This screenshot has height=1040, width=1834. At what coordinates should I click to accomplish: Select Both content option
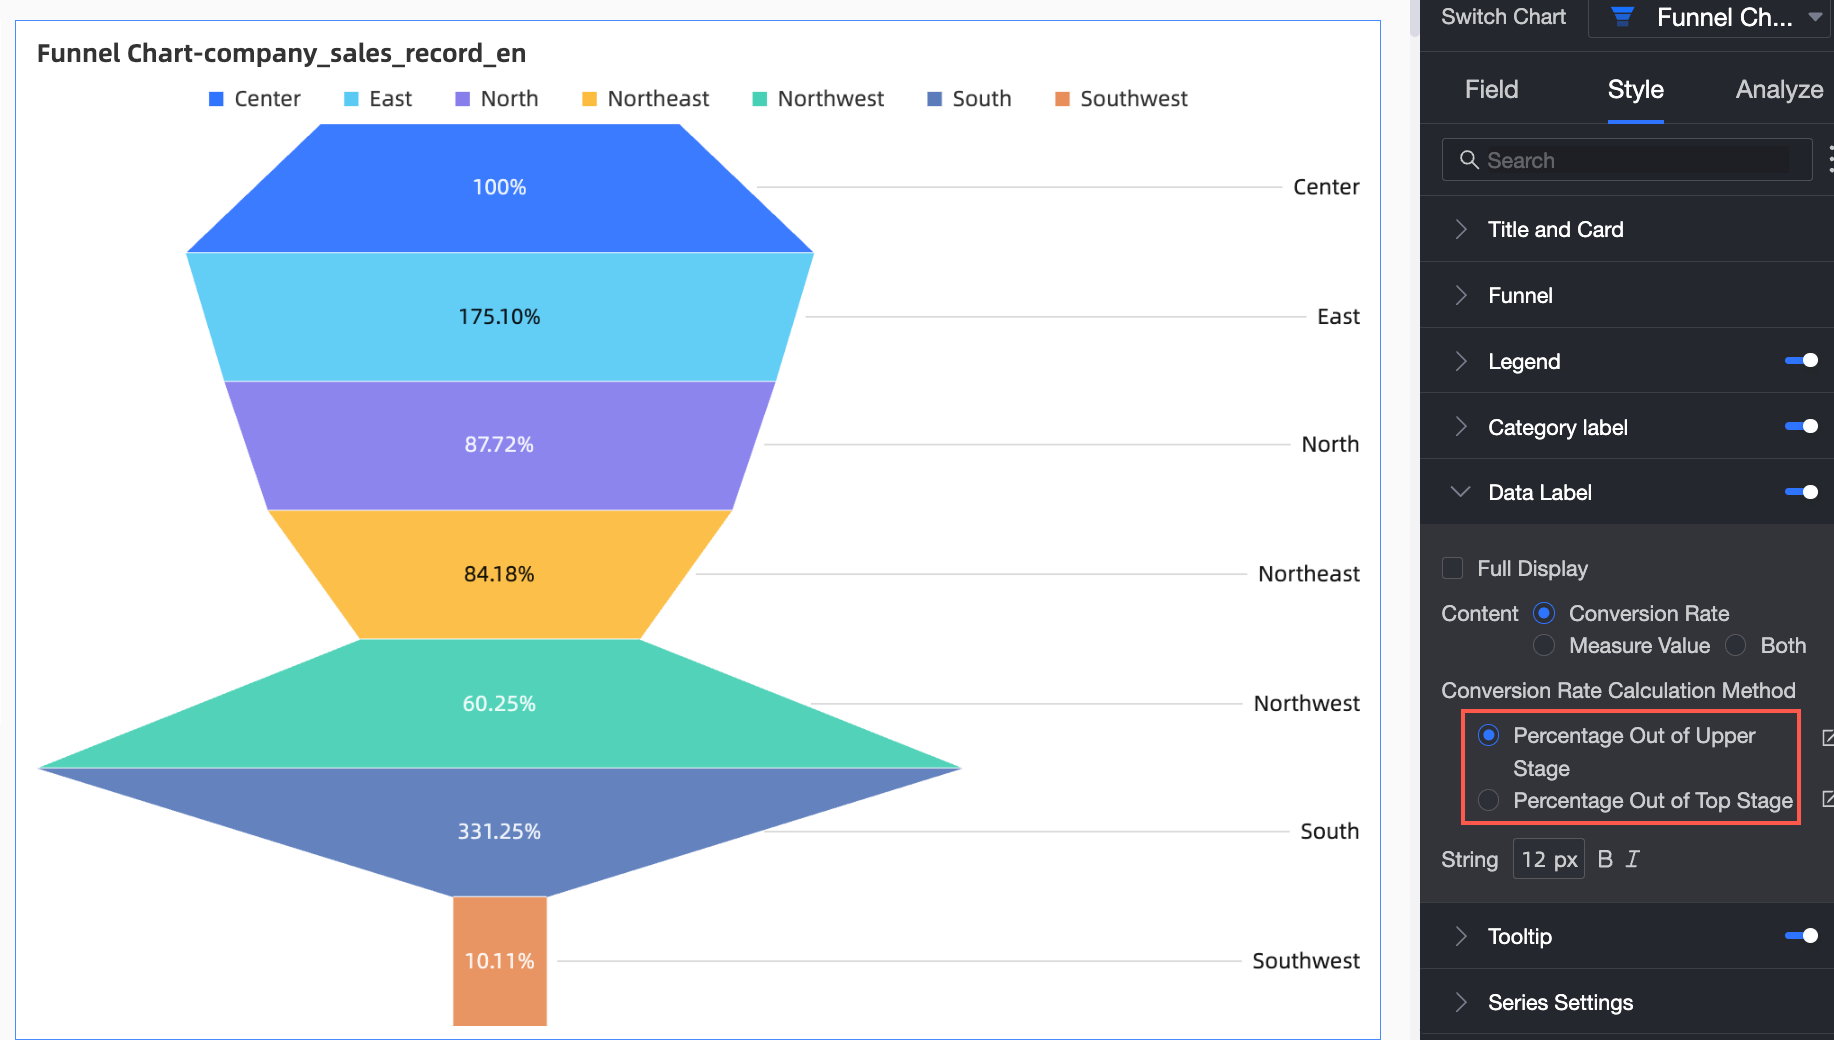tap(1736, 645)
